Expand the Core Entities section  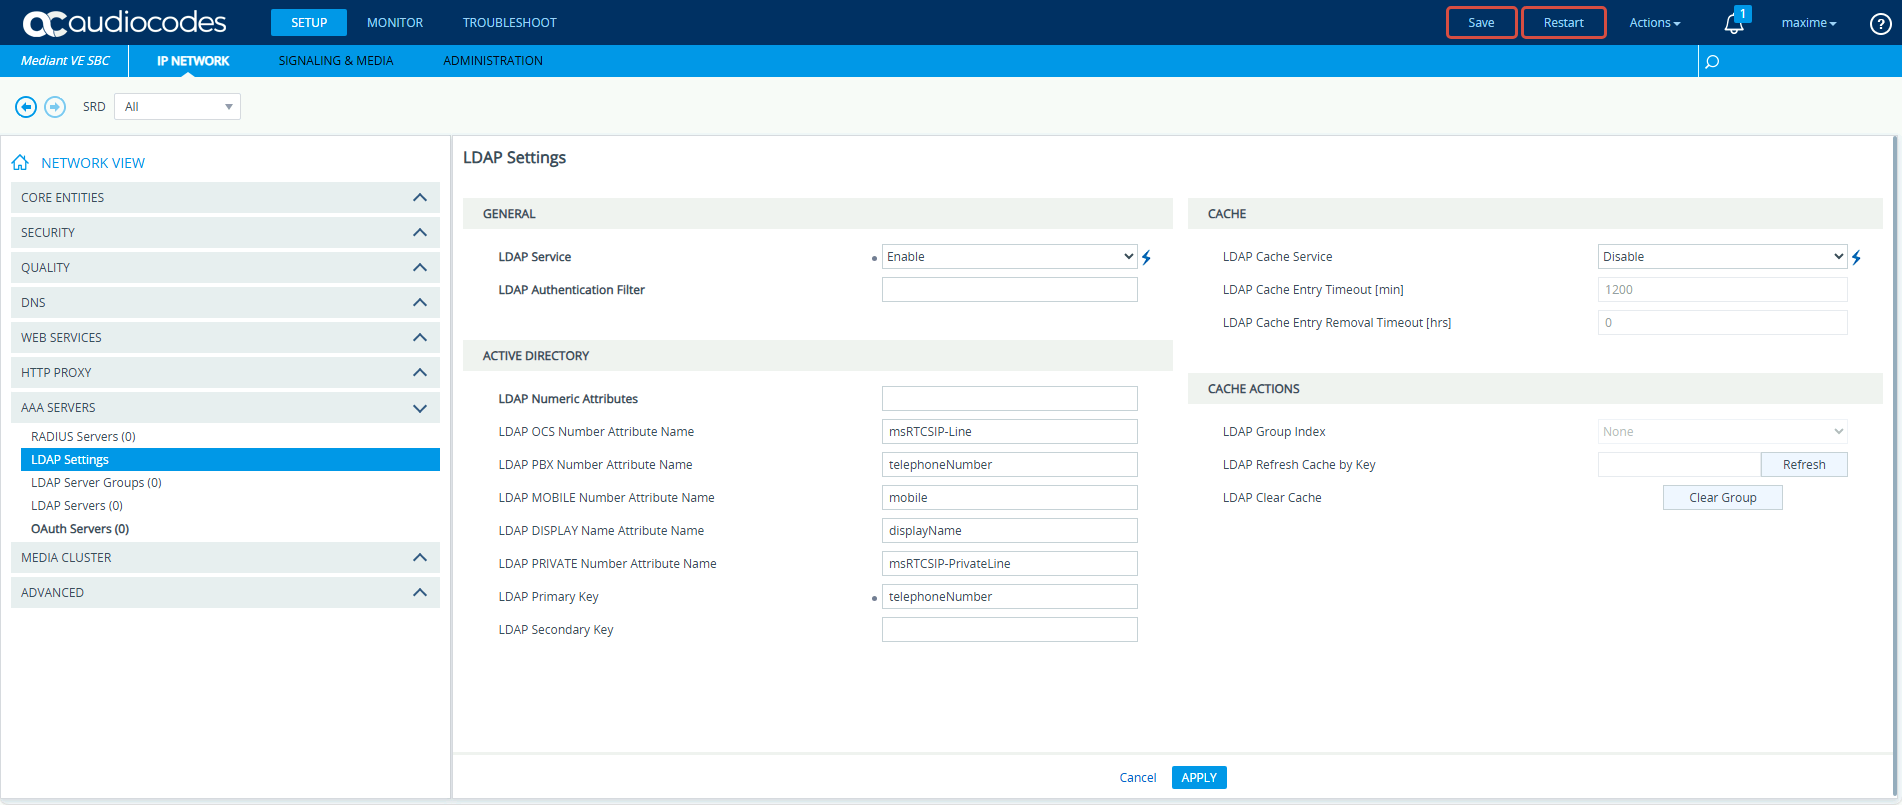pyautogui.click(x=420, y=198)
